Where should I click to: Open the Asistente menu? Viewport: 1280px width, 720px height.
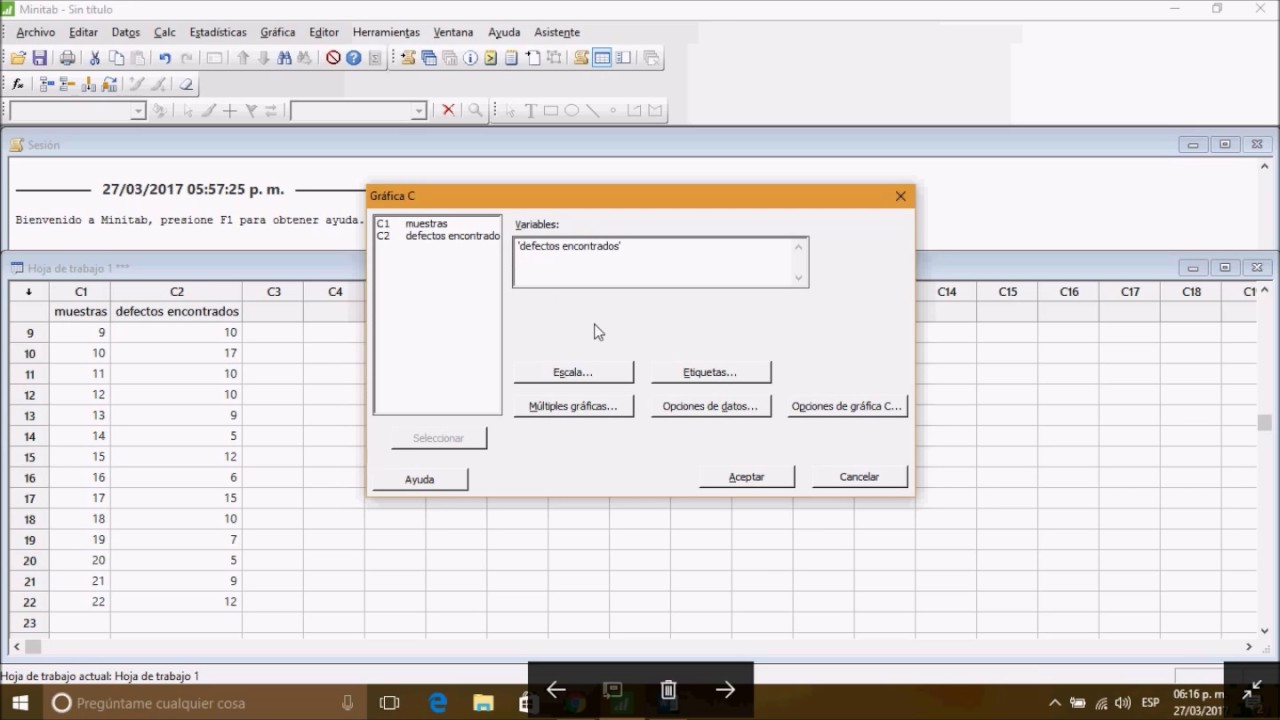[557, 32]
